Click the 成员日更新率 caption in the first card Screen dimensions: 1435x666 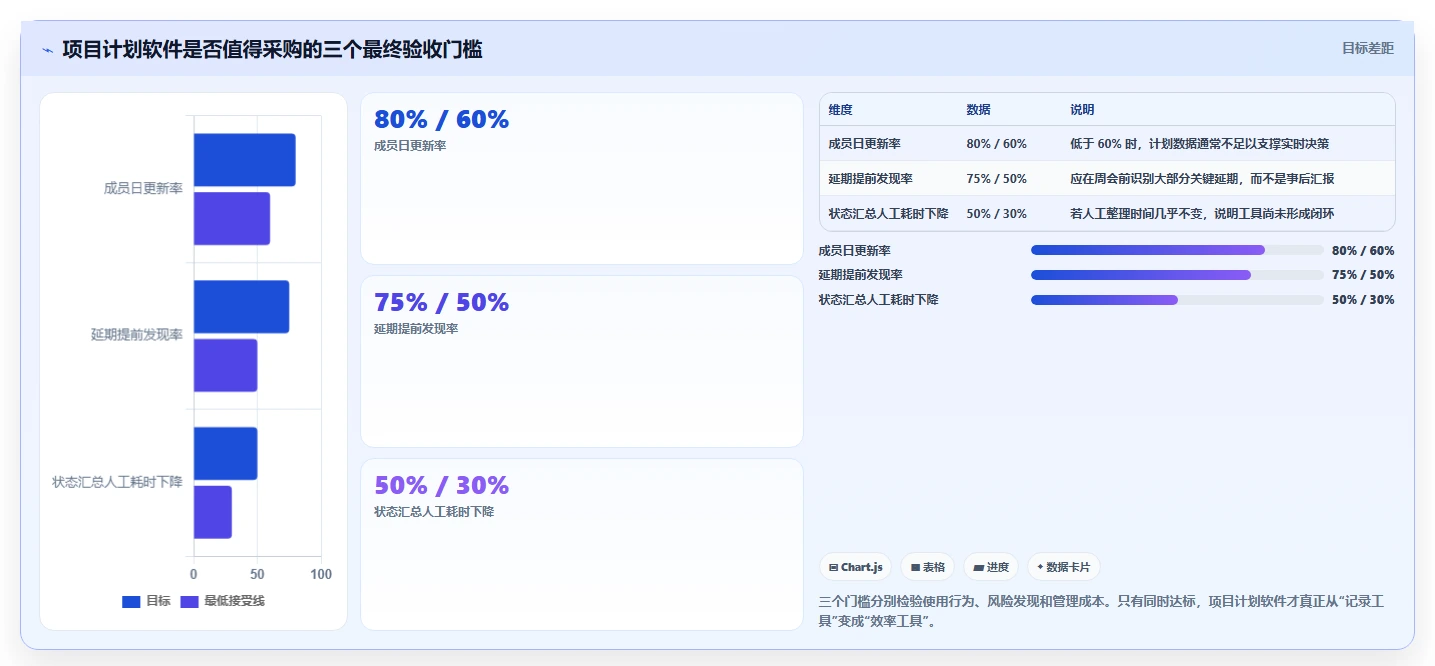click(410, 146)
